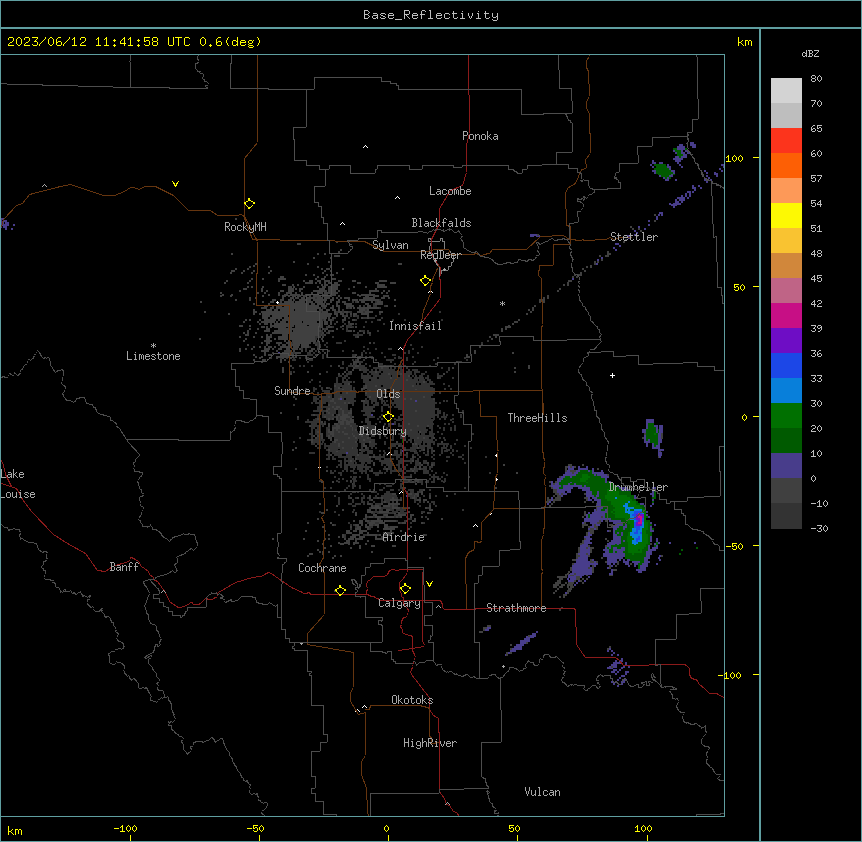Click the Lake Louise label
Image resolution: width=862 pixels, height=842 pixels.
(x=16, y=484)
